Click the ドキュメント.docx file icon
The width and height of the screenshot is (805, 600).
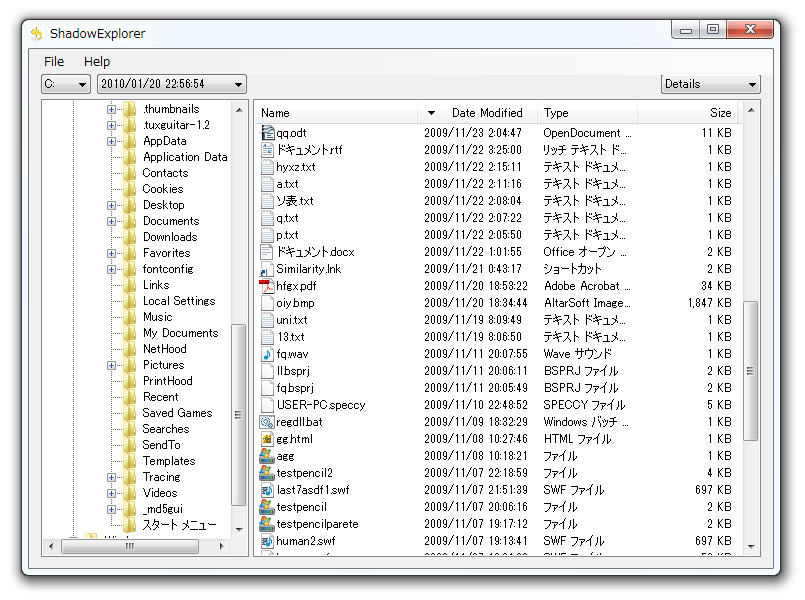pyautogui.click(x=267, y=252)
